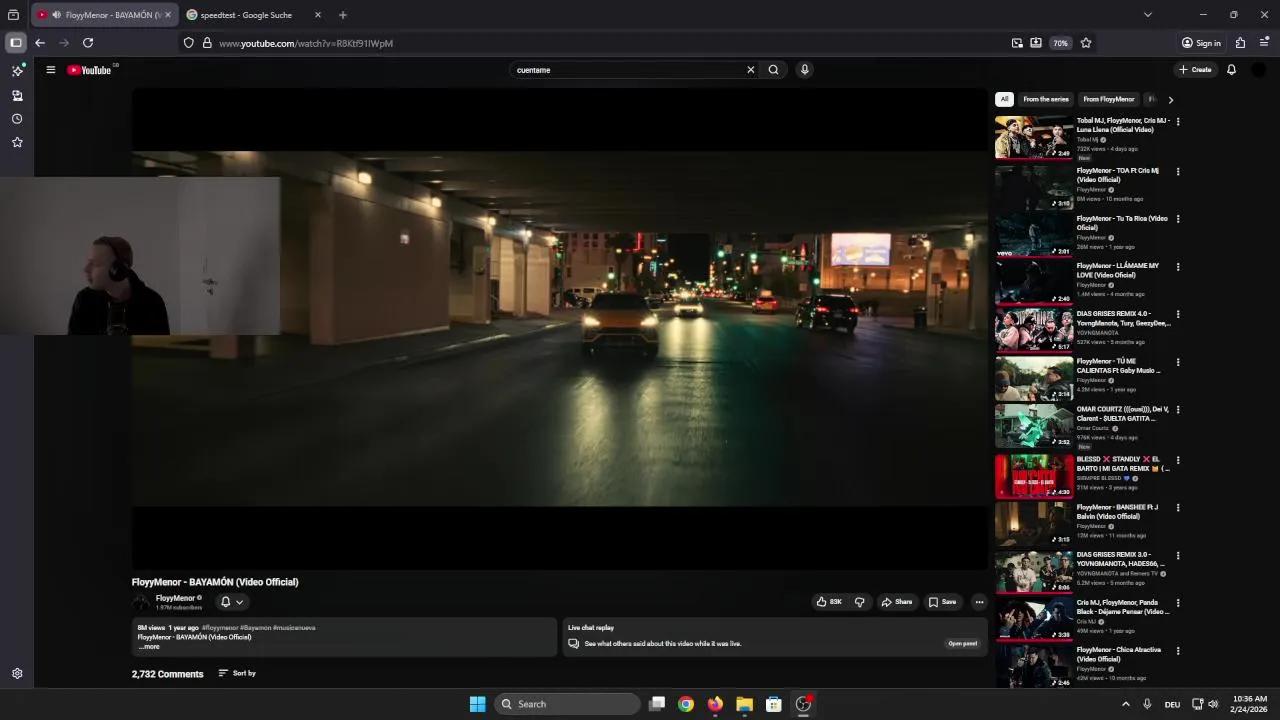List all tabs dropdown arrow
1280x720 pixels.
click(x=1147, y=15)
